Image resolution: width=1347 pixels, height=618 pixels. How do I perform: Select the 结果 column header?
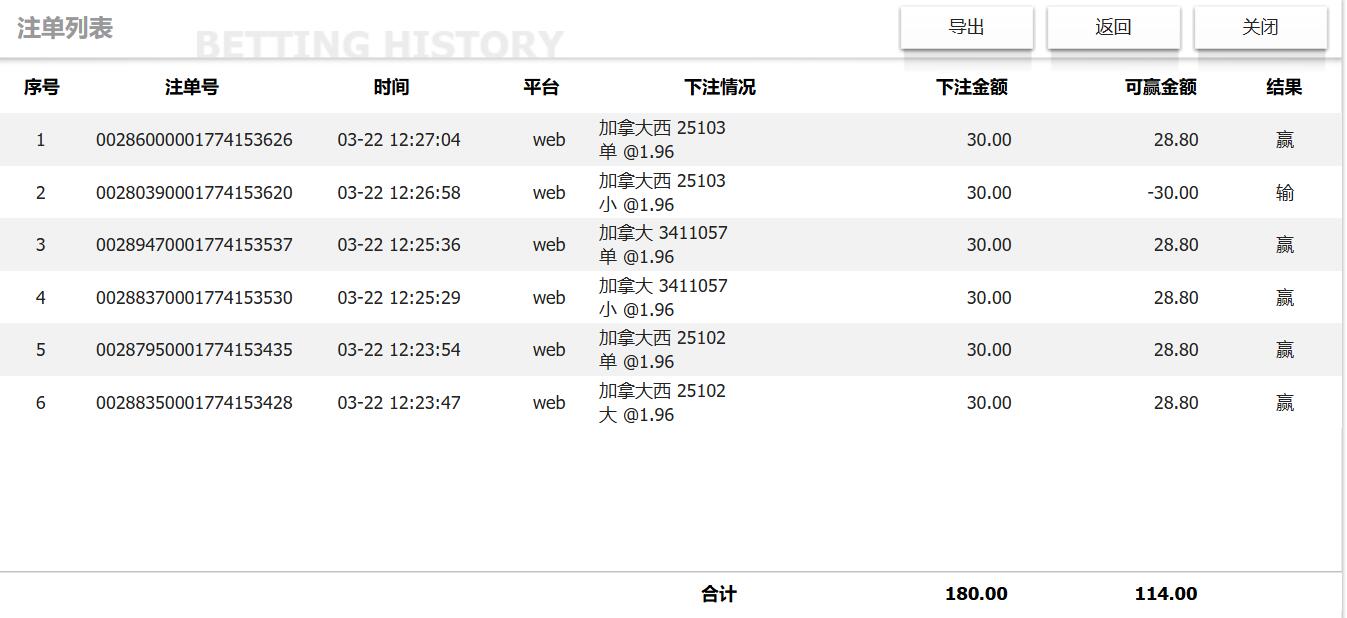coord(1283,88)
